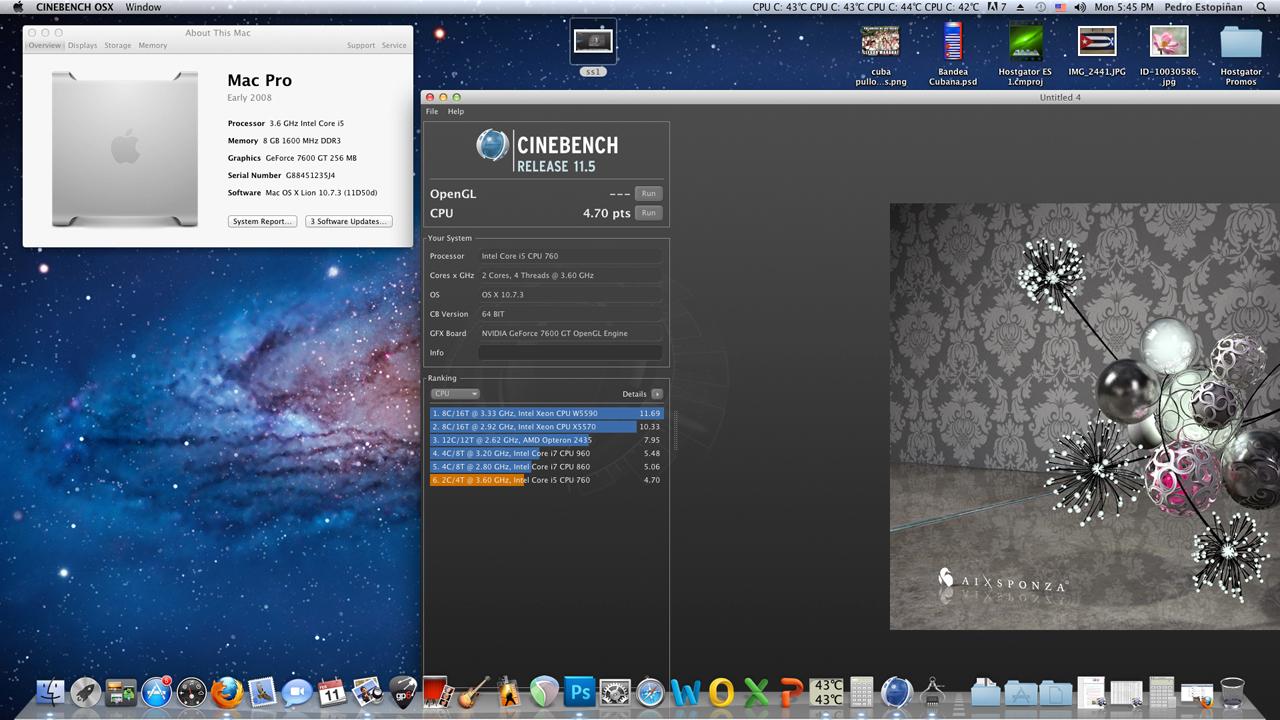1280x720 pixels.
Task: Expand the ranking Details arrow
Action: click(657, 394)
